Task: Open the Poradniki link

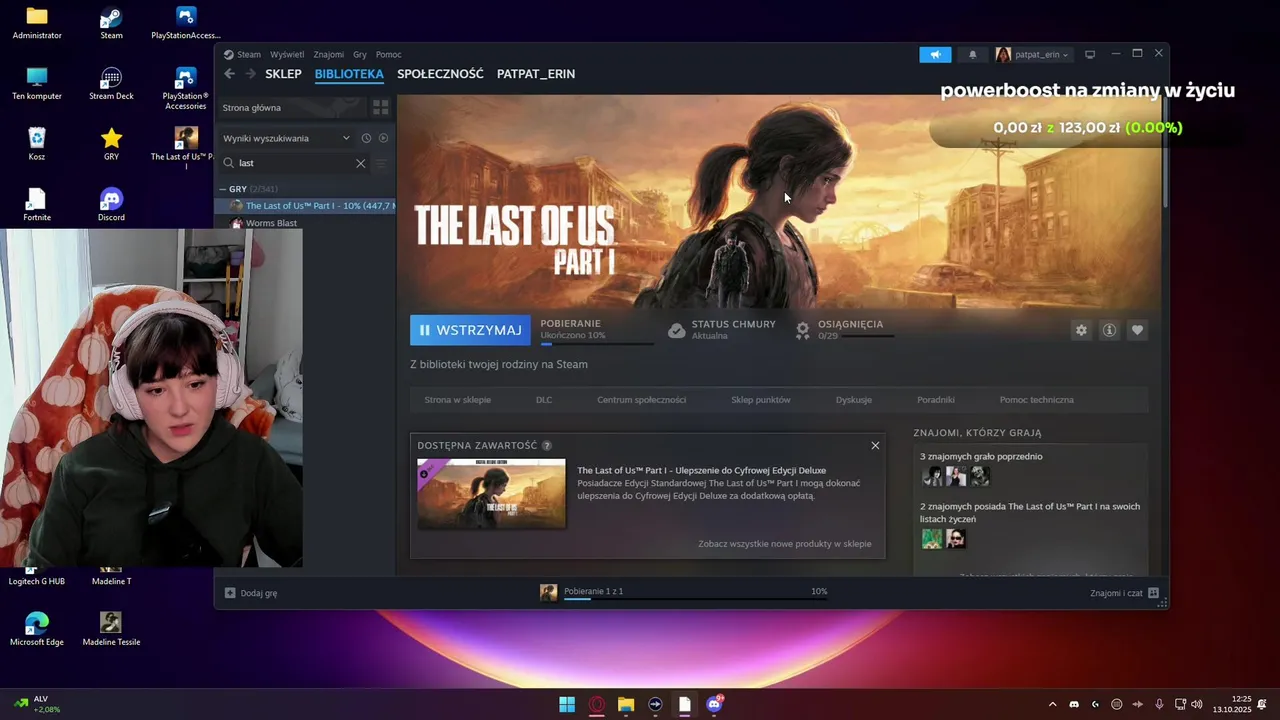Action: point(936,400)
